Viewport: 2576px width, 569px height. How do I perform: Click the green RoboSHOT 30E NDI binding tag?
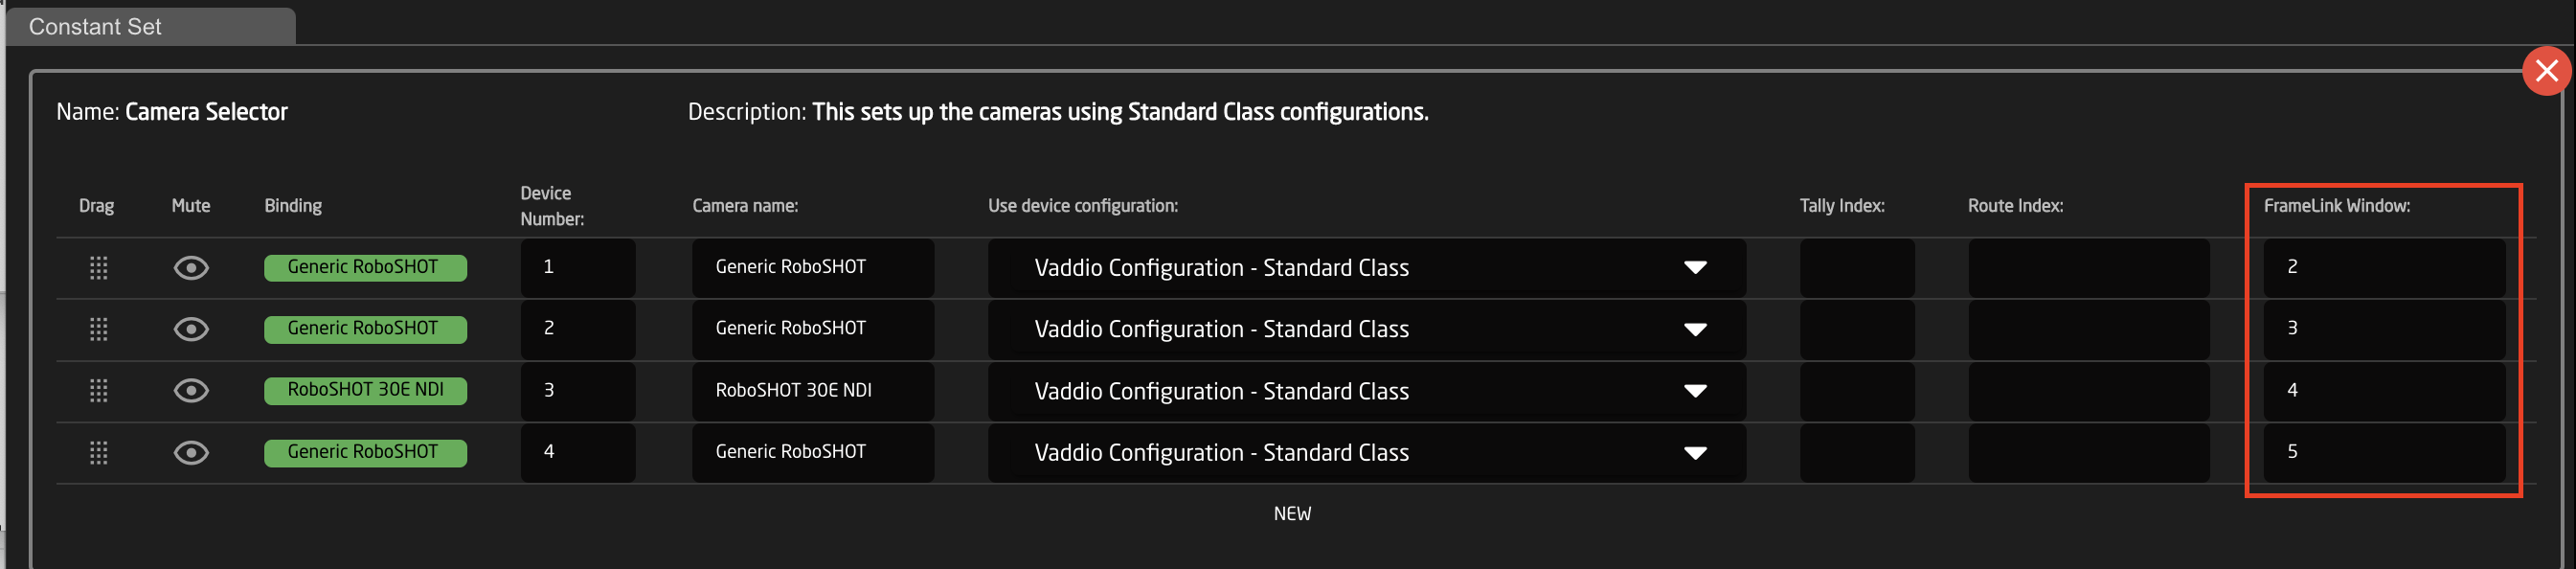(365, 391)
